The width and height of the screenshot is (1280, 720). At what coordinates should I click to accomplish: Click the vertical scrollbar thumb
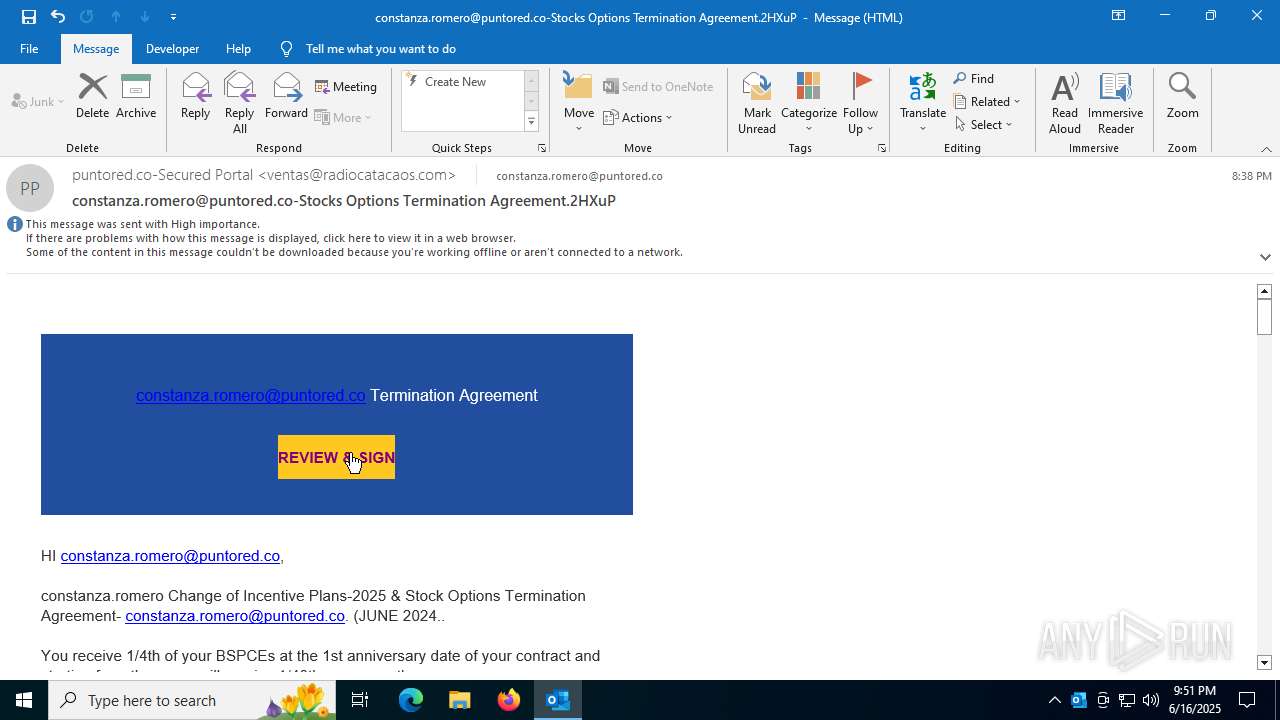(1265, 316)
